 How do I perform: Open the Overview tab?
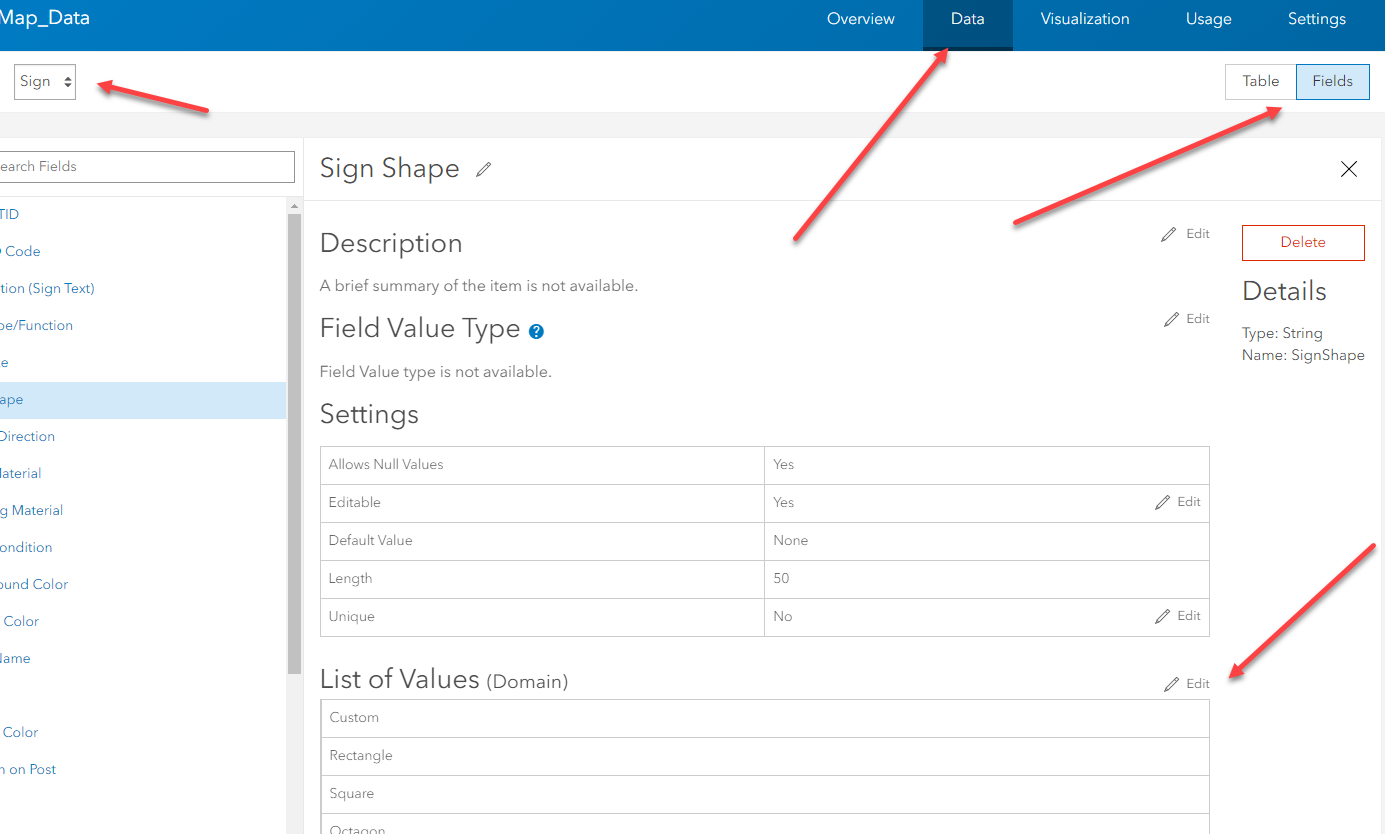click(860, 19)
